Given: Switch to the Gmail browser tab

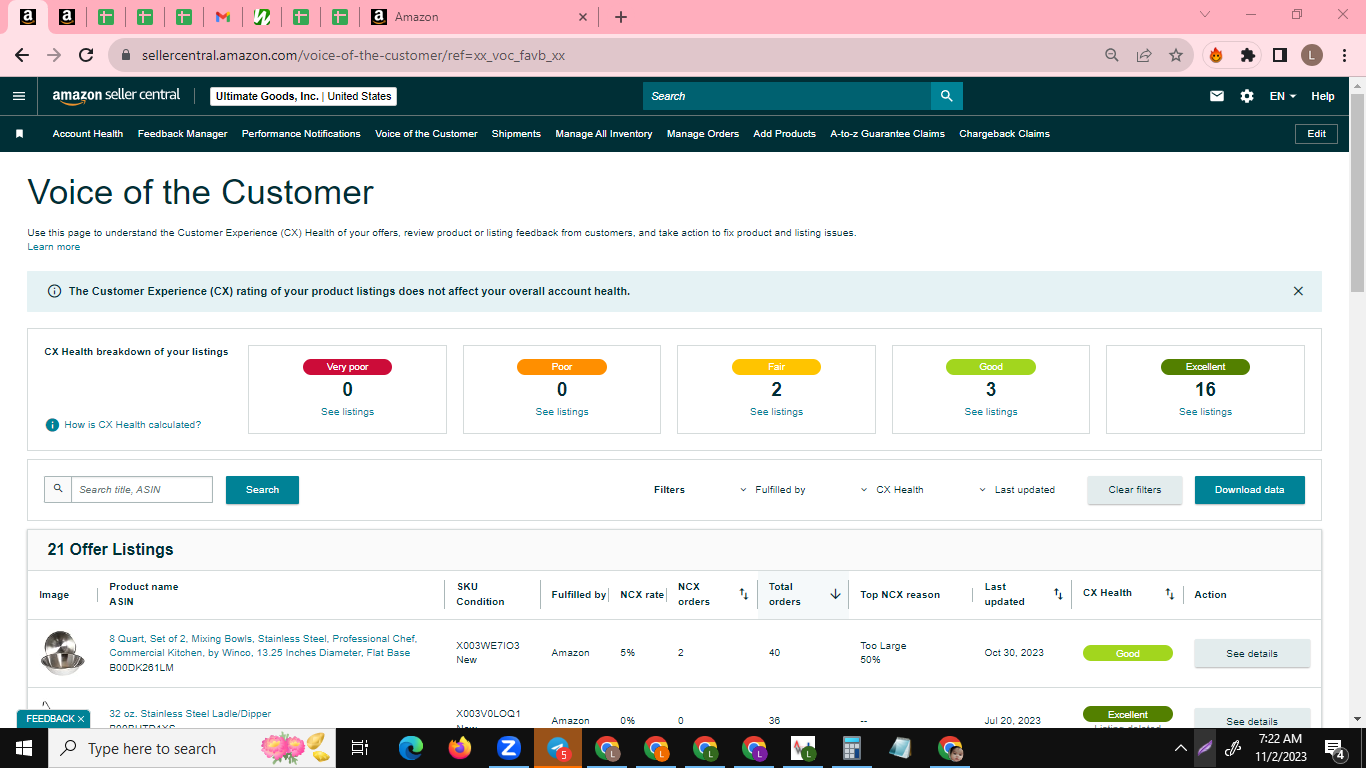Looking at the screenshot, I should (223, 17).
